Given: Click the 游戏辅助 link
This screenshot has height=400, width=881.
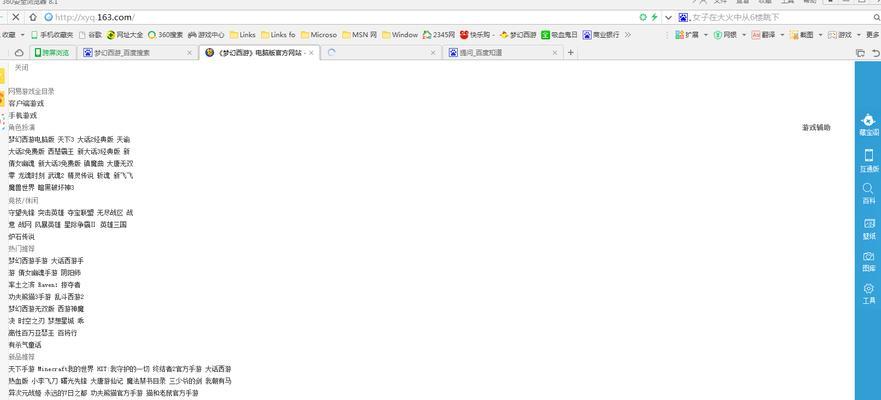Looking at the screenshot, I should [816, 128].
